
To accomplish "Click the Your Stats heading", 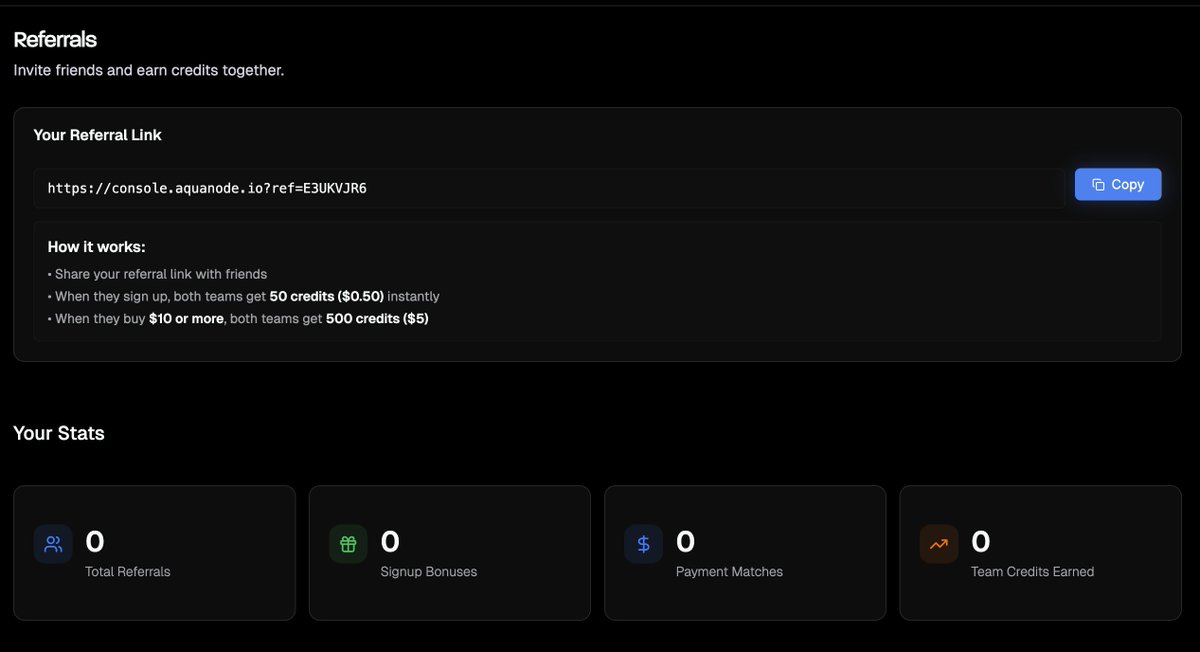I will [59, 433].
